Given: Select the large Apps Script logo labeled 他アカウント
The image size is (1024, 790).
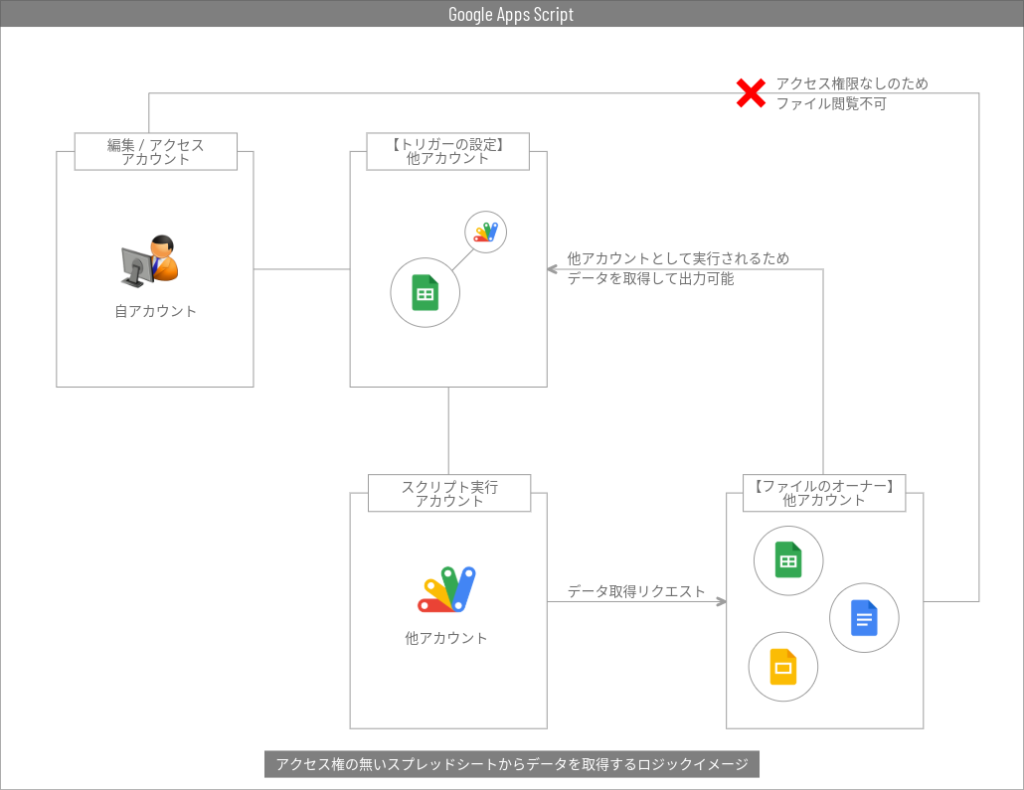Looking at the screenshot, I should click(447, 590).
